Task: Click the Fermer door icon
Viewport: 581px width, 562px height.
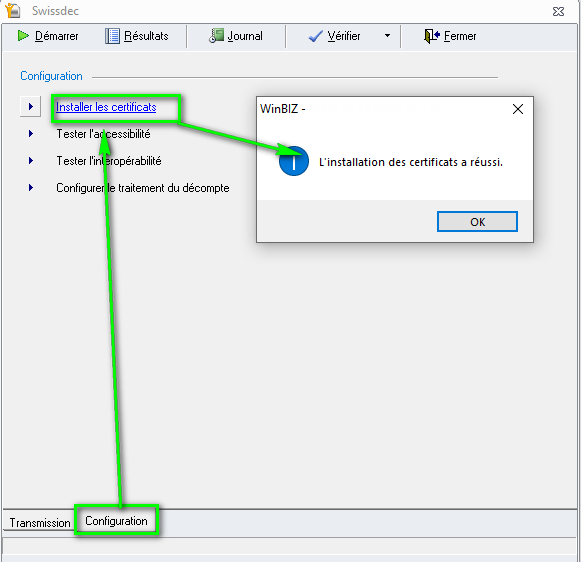Action: (x=432, y=36)
